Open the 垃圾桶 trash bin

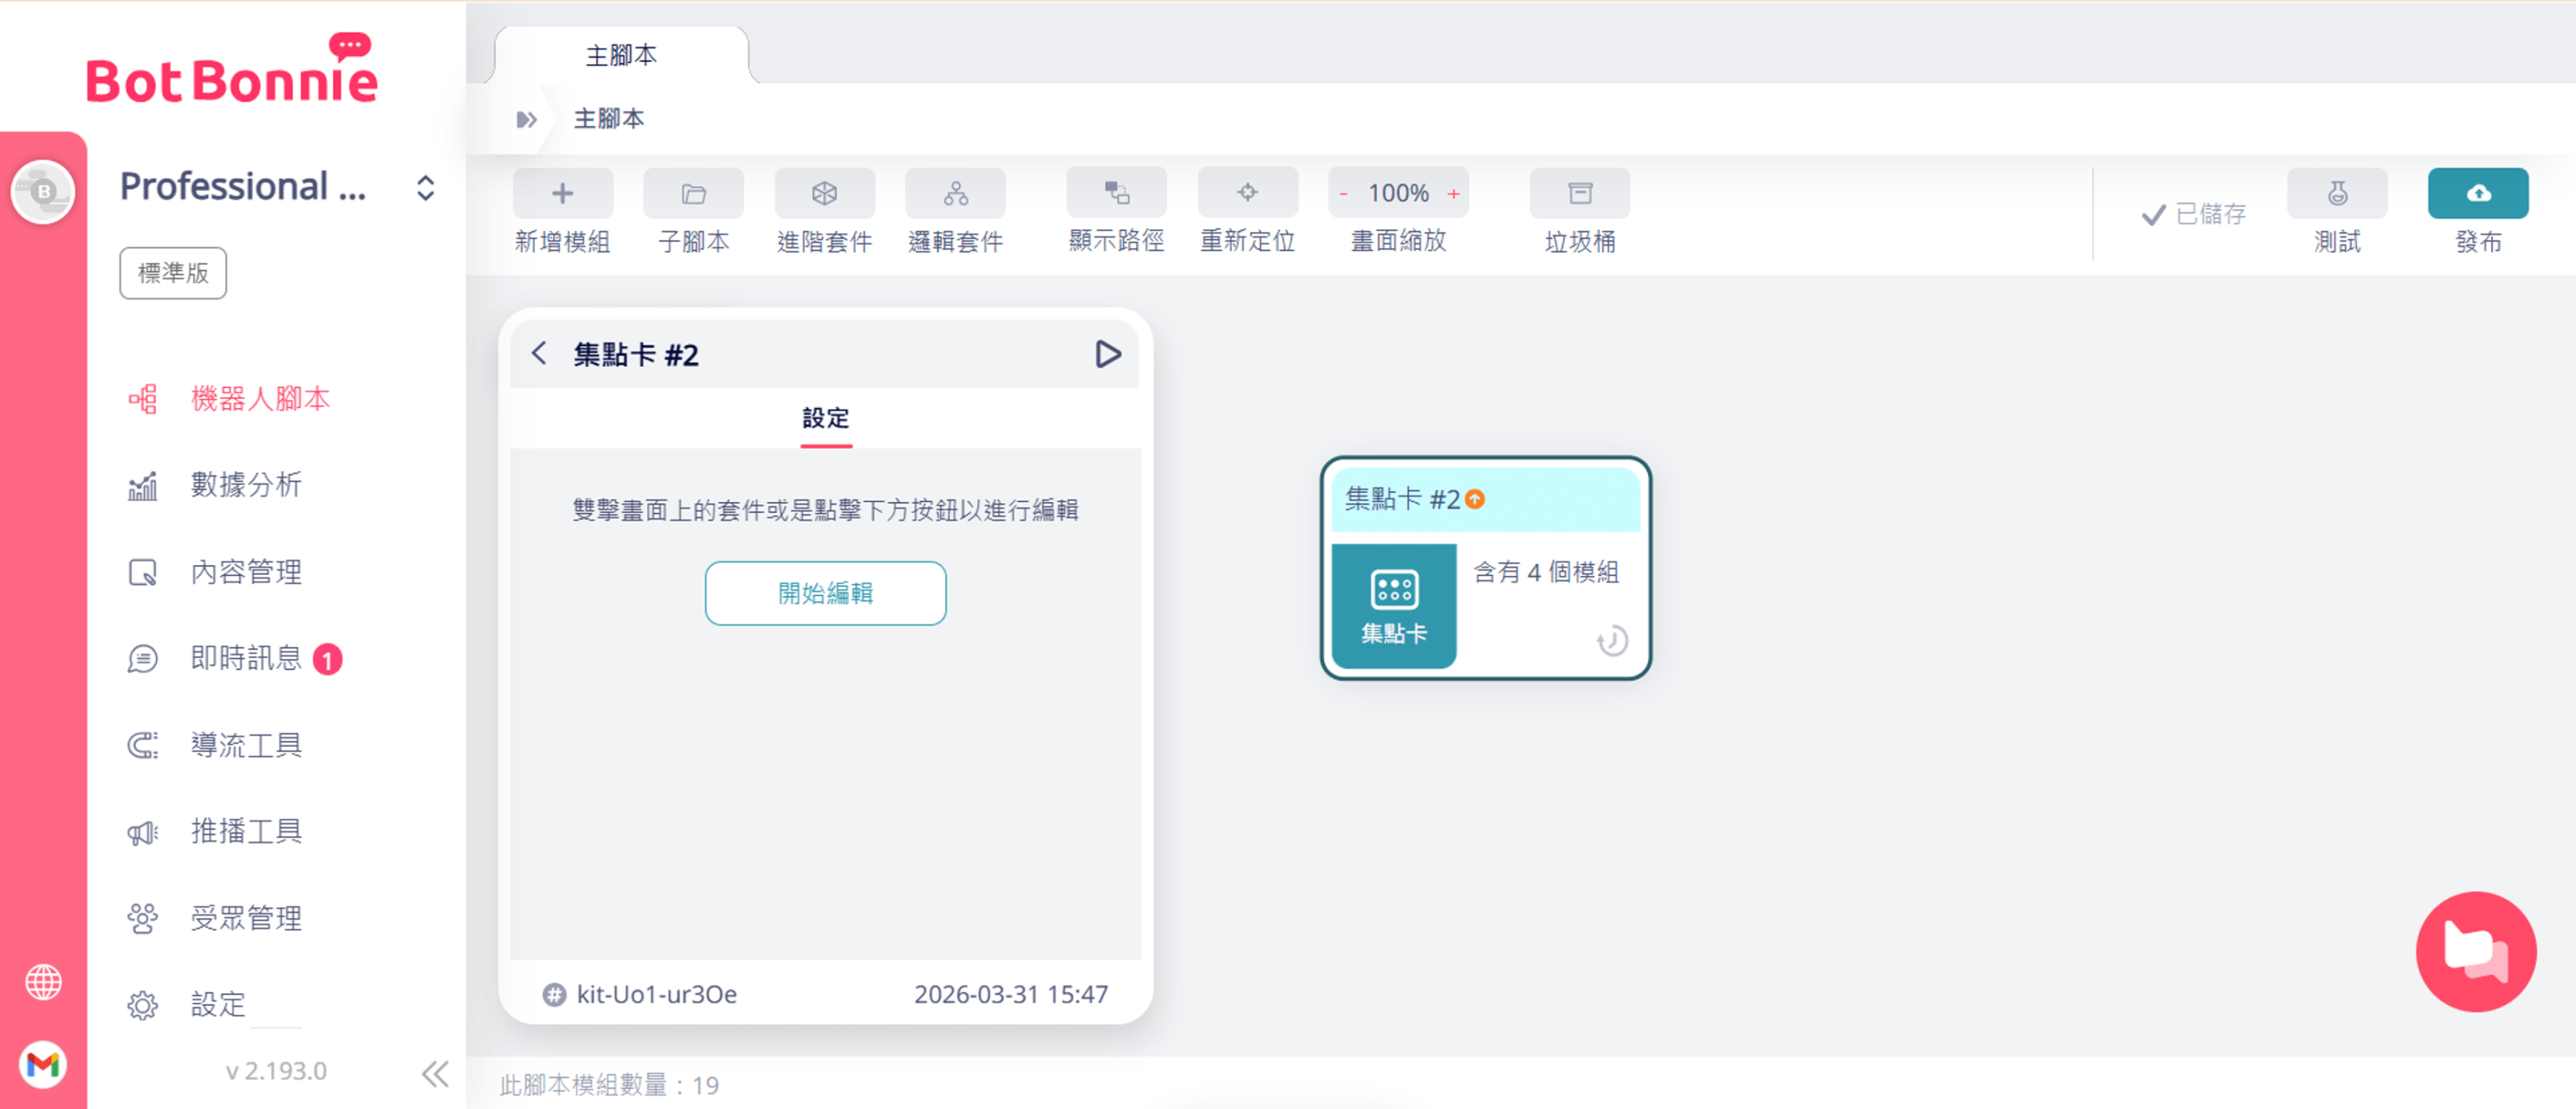click(x=1579, y=193)
